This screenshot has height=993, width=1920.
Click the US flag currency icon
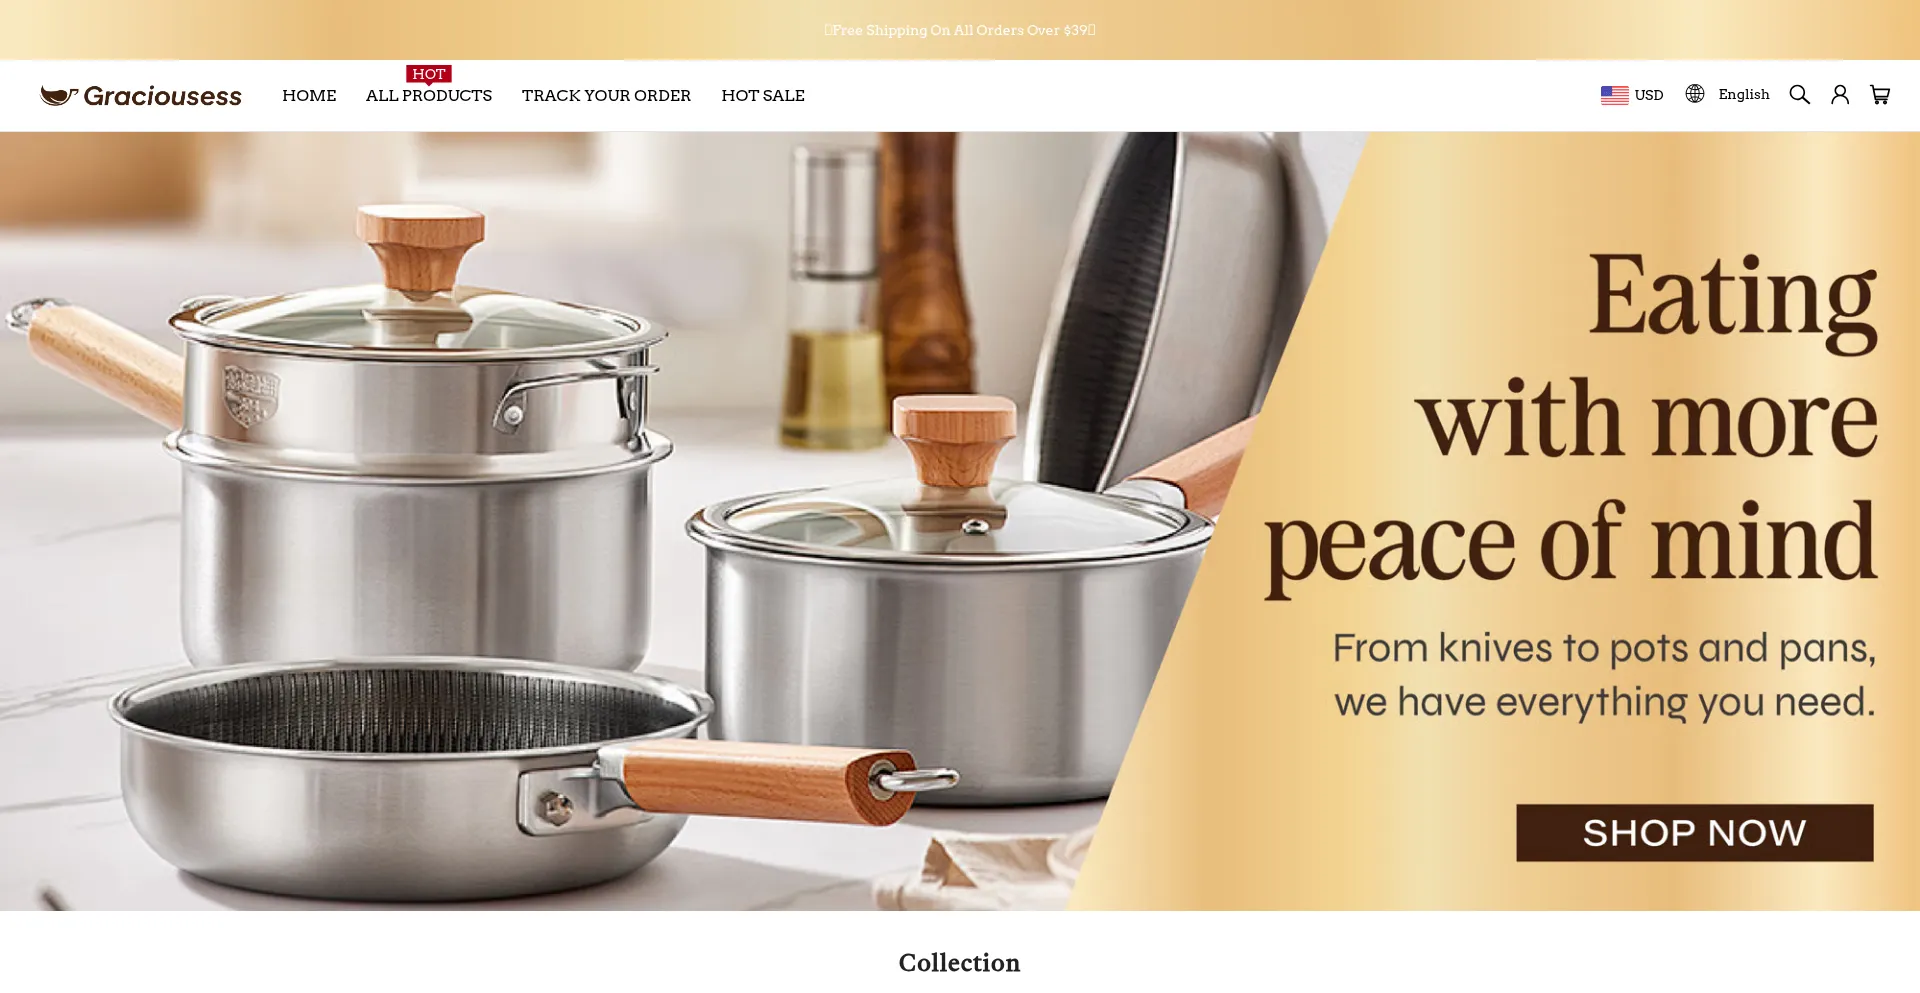(1614, 95)
